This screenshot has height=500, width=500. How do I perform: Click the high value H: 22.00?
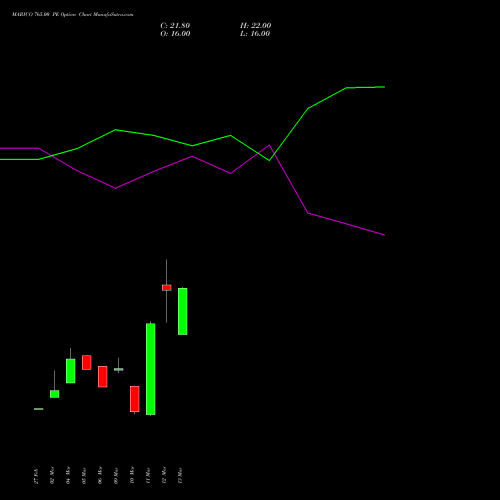[255, 26]
